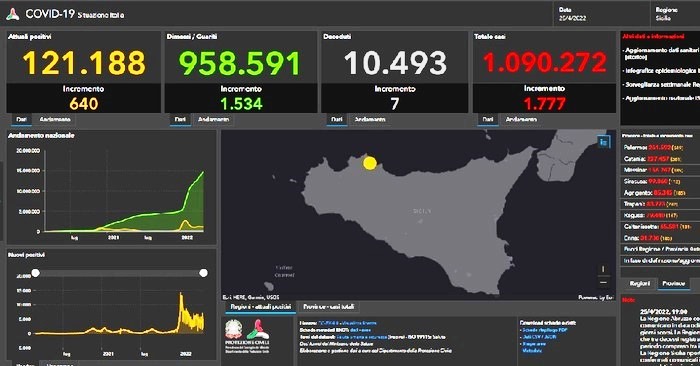Click left handle of Nuovi positivi slider
700x366 pixels.
click(x=35, y=273)
